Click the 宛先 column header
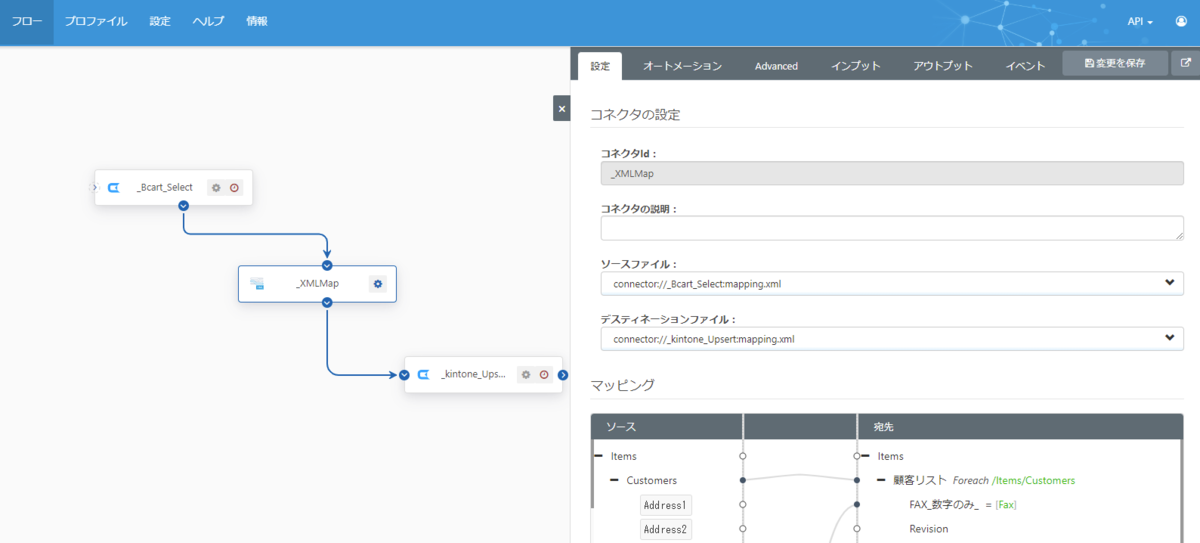Screen dimensions: 1200x543 click(x=1021, y=426)
